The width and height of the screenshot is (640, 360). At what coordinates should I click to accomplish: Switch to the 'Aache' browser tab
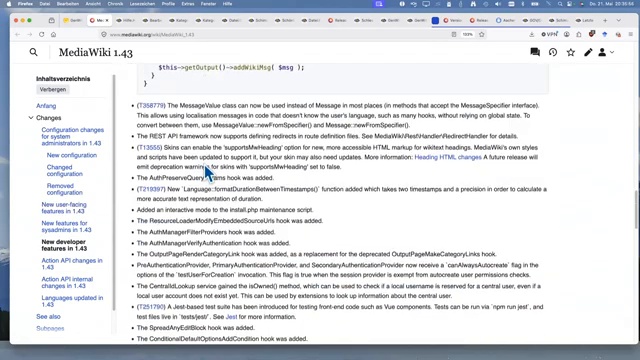click(505, 20)
